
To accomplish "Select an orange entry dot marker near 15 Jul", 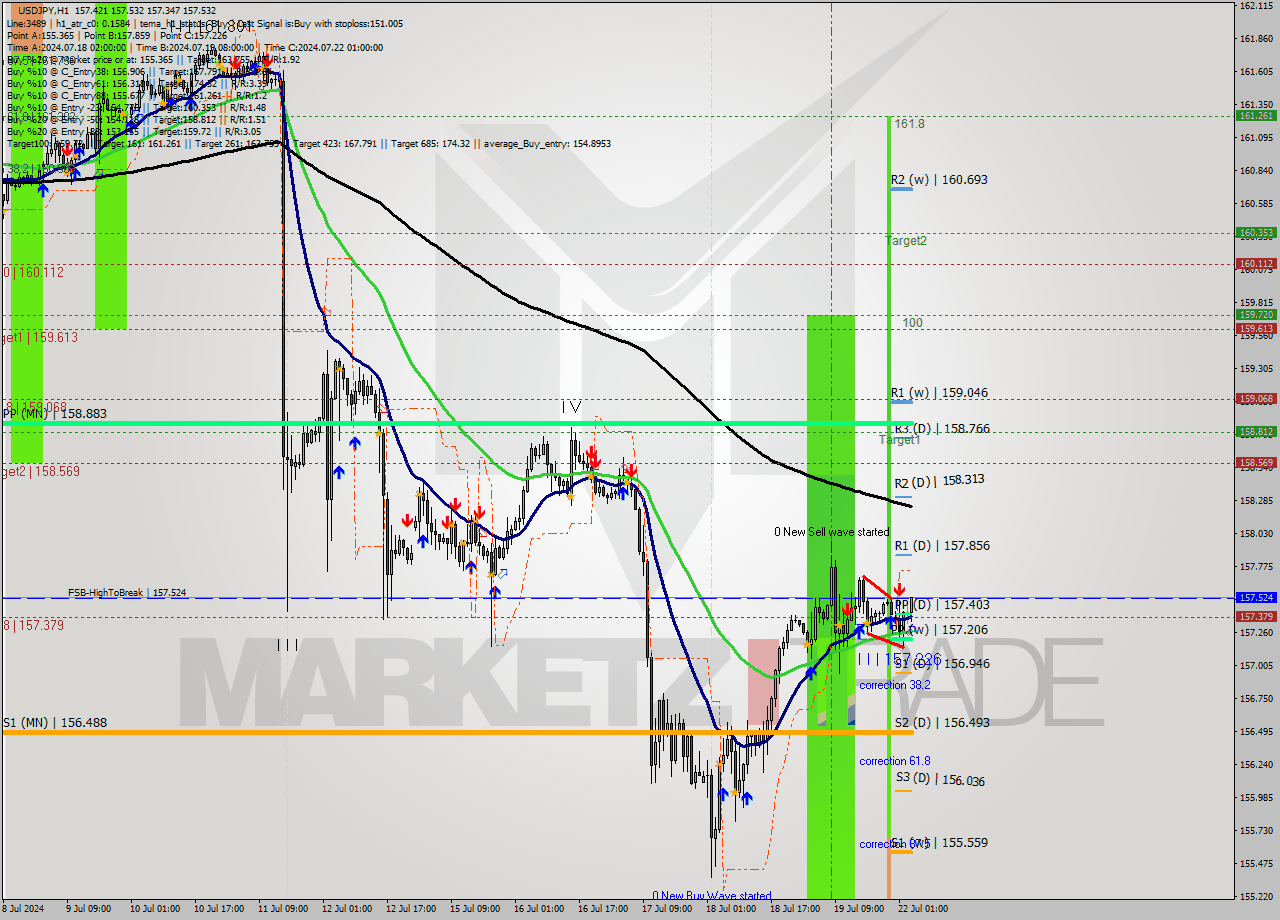I will tap(451, 524).
